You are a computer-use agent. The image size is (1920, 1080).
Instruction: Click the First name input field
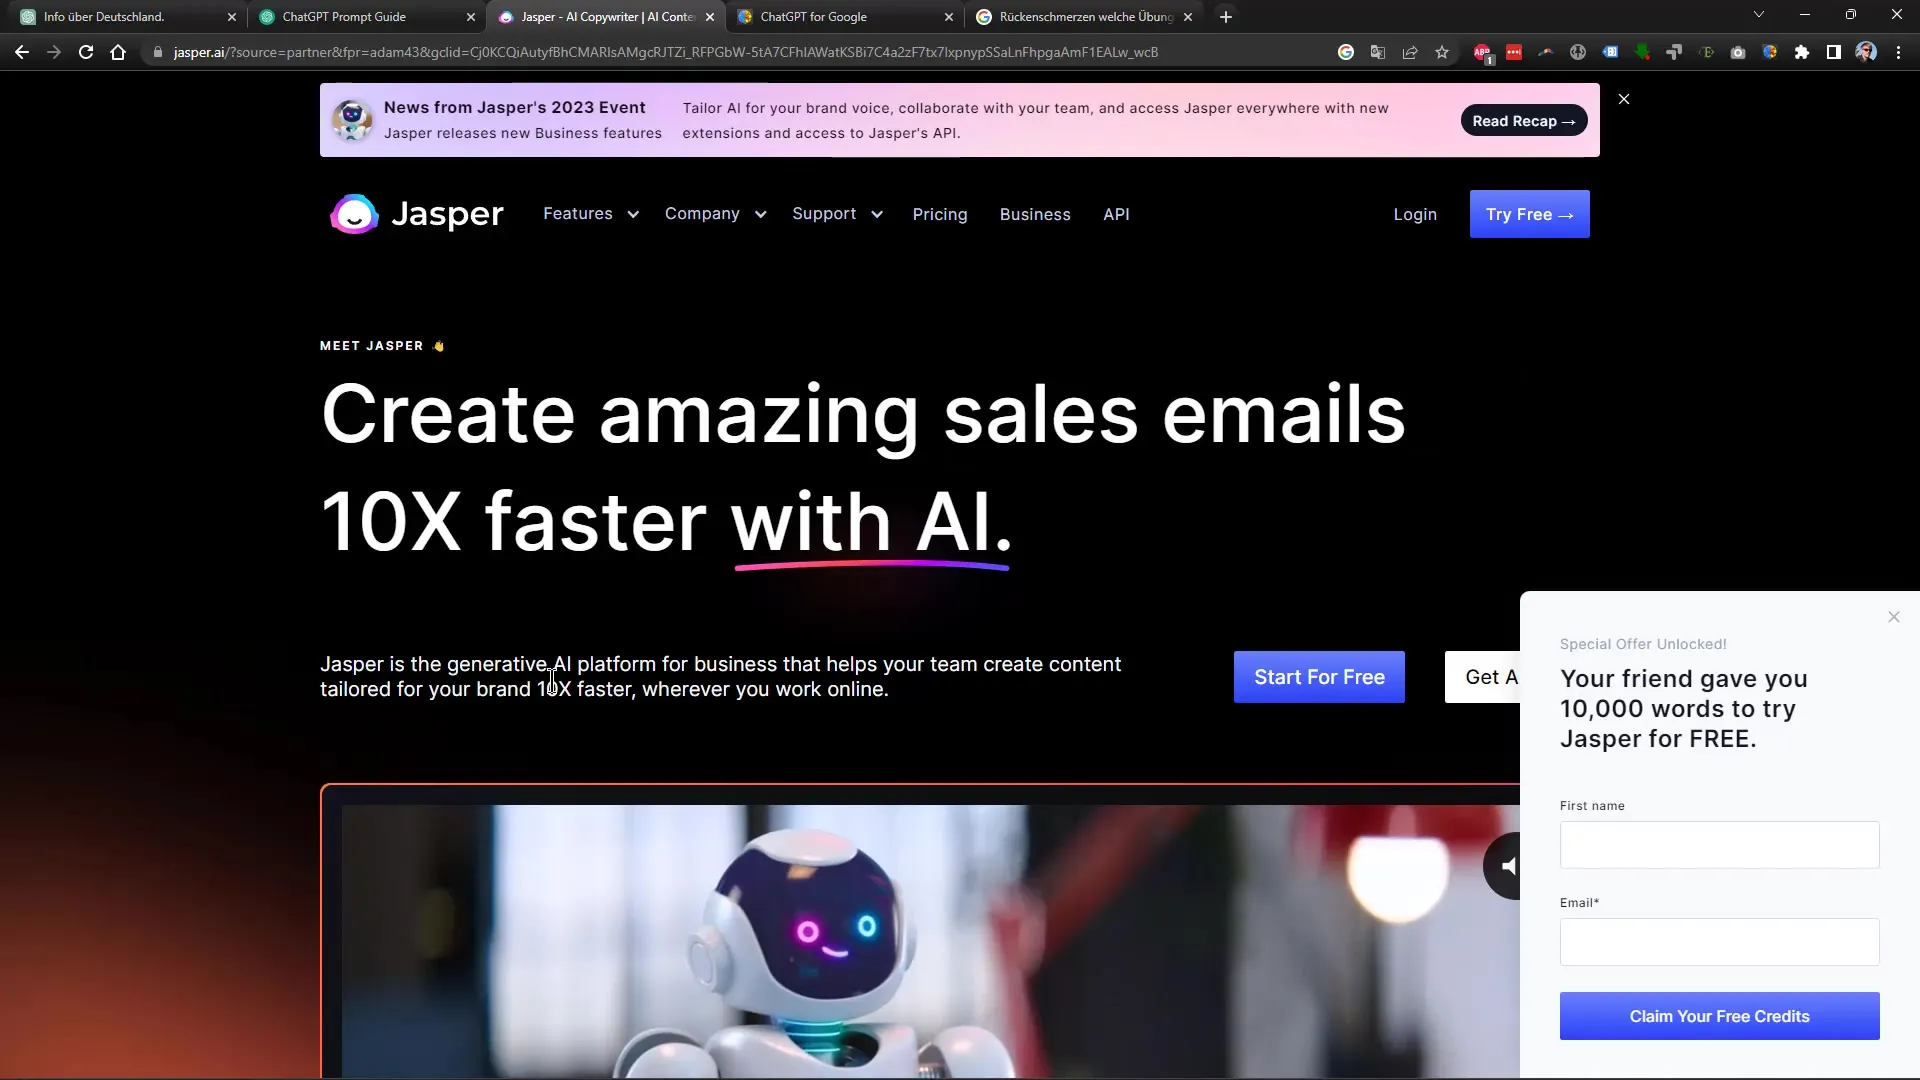pyautogui.click(x=1720, y=844)
